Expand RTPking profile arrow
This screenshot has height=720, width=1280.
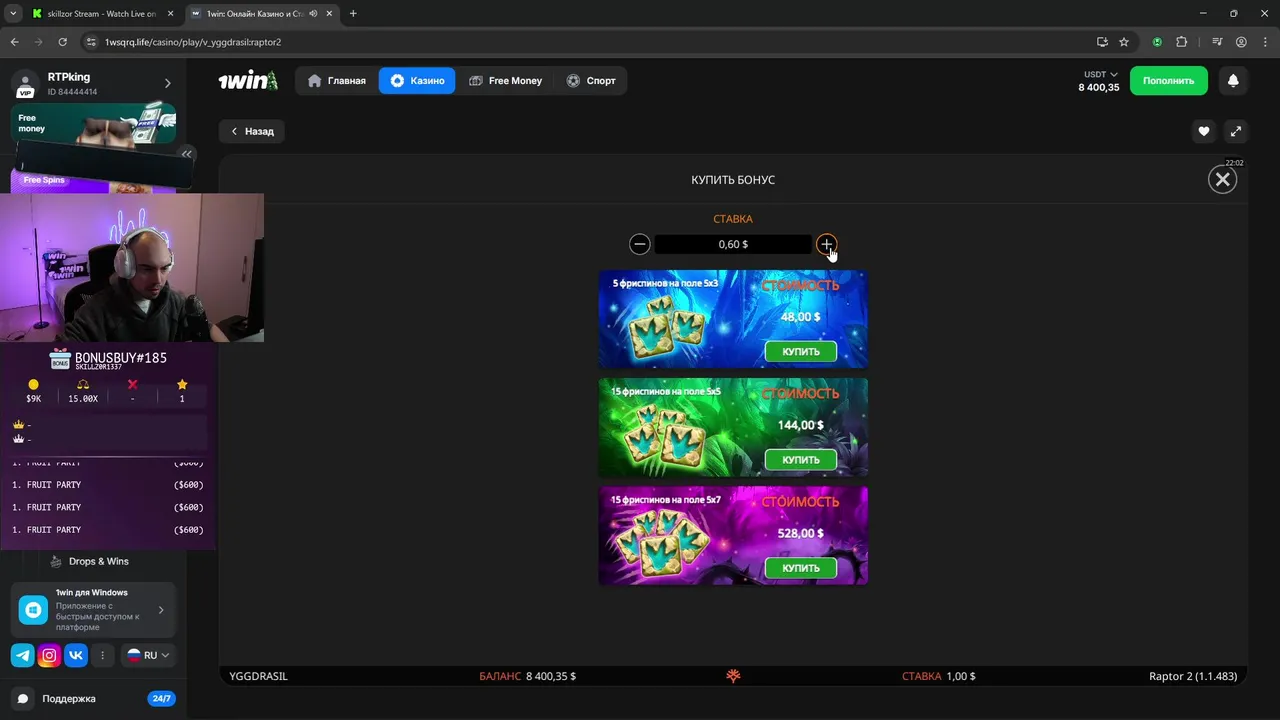tap(168, 83)
